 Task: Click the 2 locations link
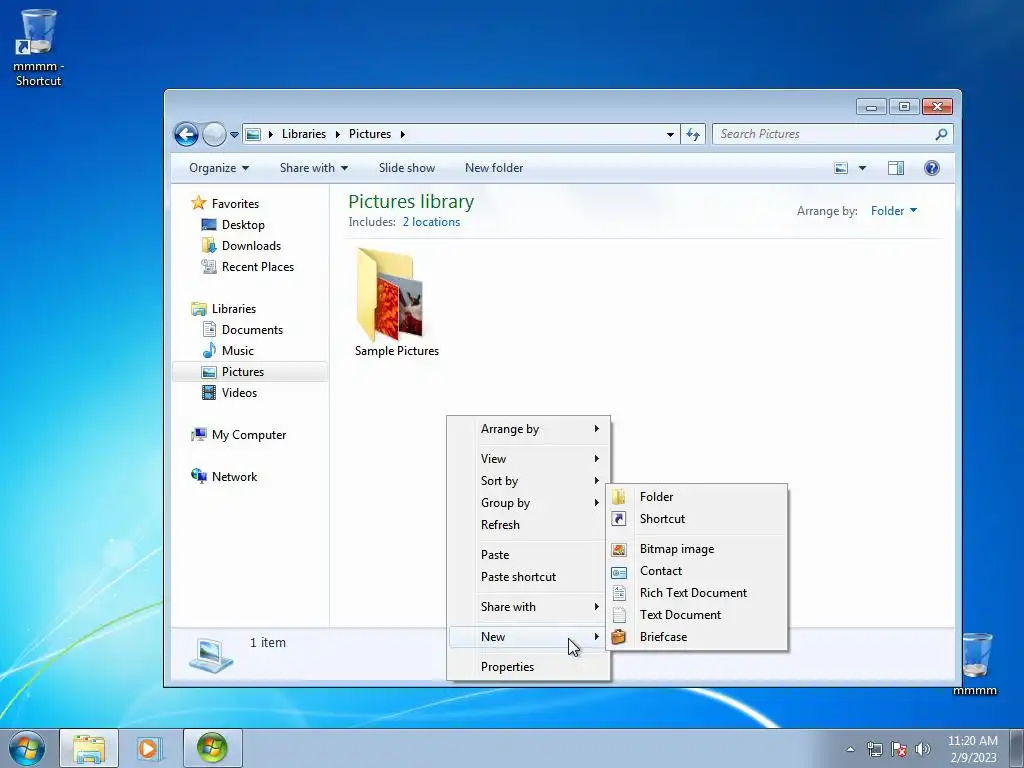pos(431,222)
